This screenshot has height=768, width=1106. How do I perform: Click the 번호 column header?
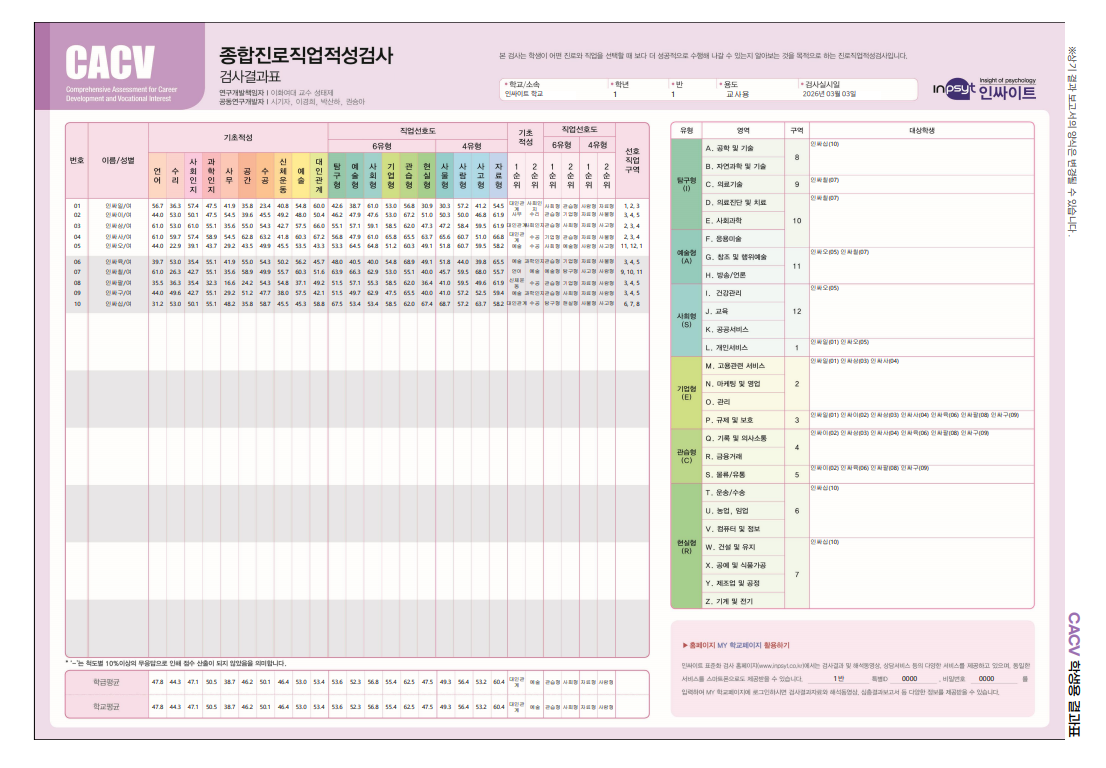pos(77,161)
